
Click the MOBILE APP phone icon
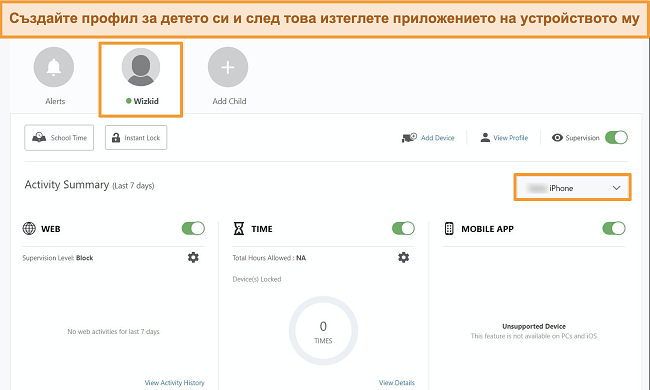[x=449, y=228]
